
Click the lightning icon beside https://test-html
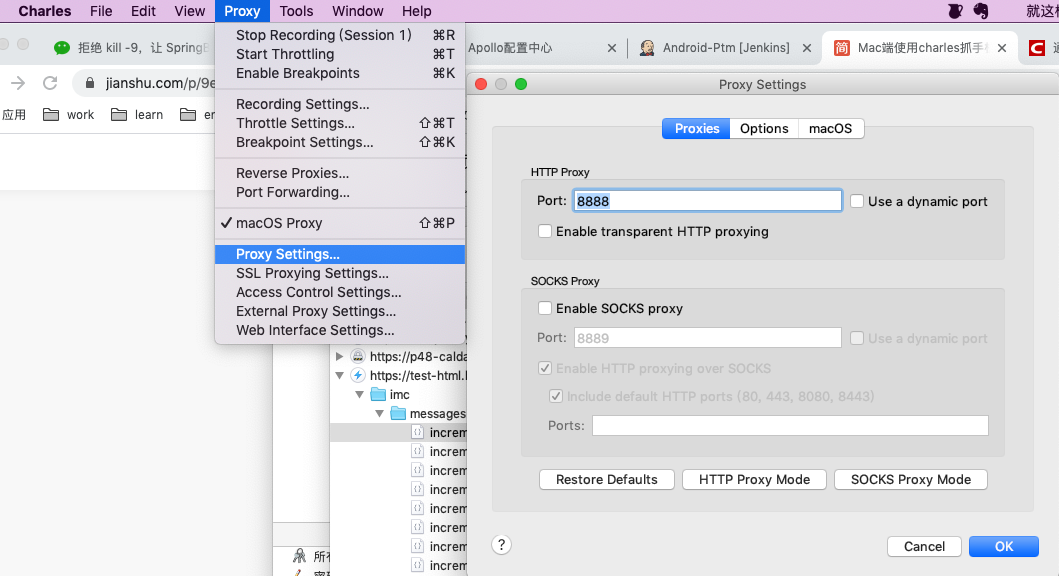(x=358, y=376)
